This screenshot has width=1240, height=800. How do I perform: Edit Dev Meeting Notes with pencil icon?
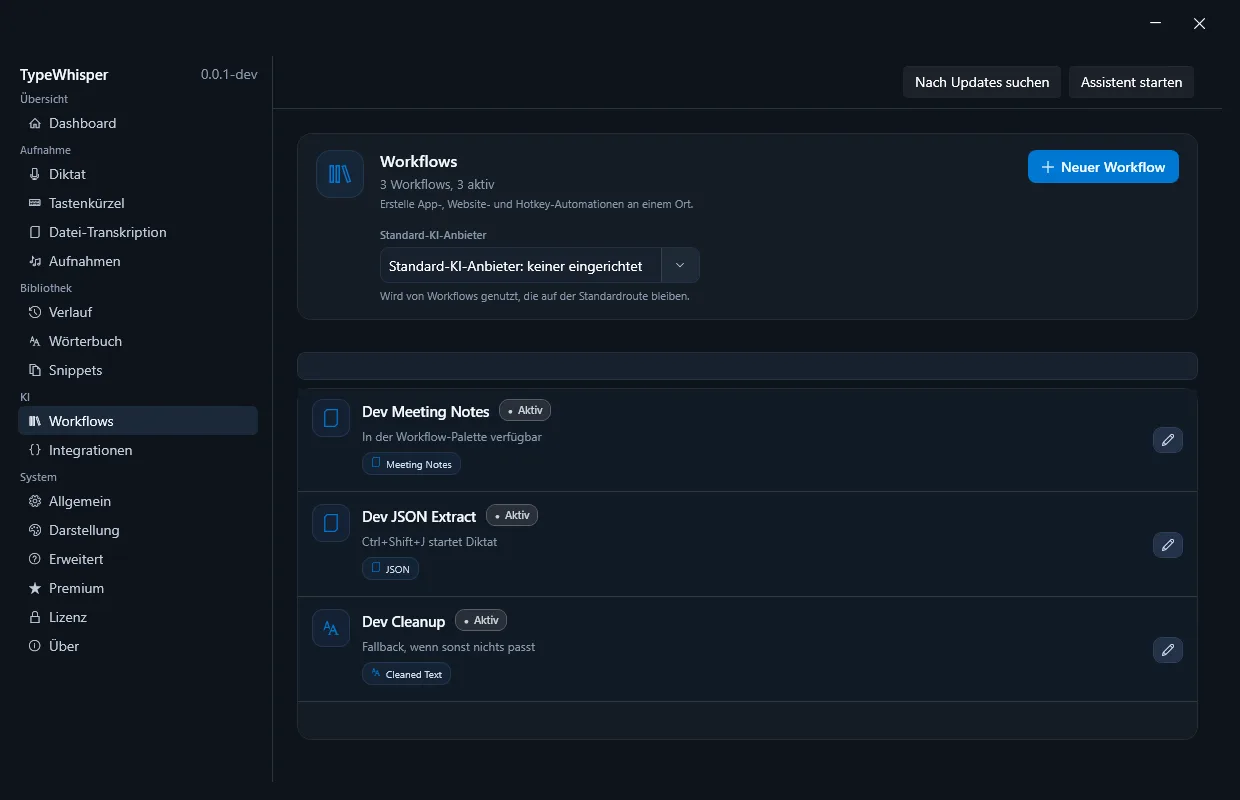pos(1168,440)
